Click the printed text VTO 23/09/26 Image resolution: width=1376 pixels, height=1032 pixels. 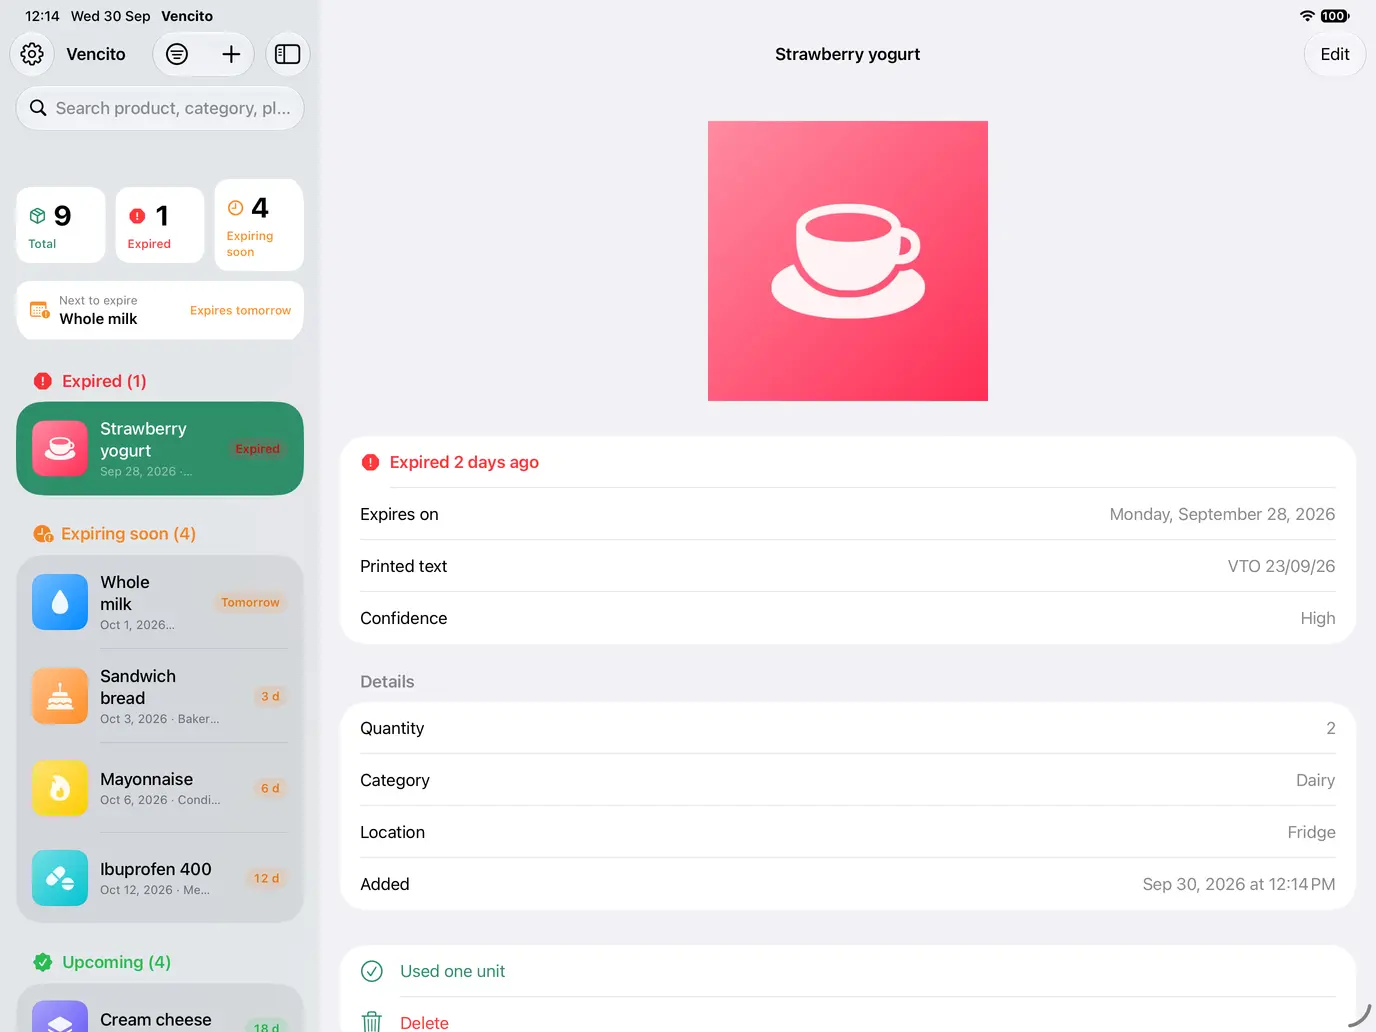[x=1281, y=566]
